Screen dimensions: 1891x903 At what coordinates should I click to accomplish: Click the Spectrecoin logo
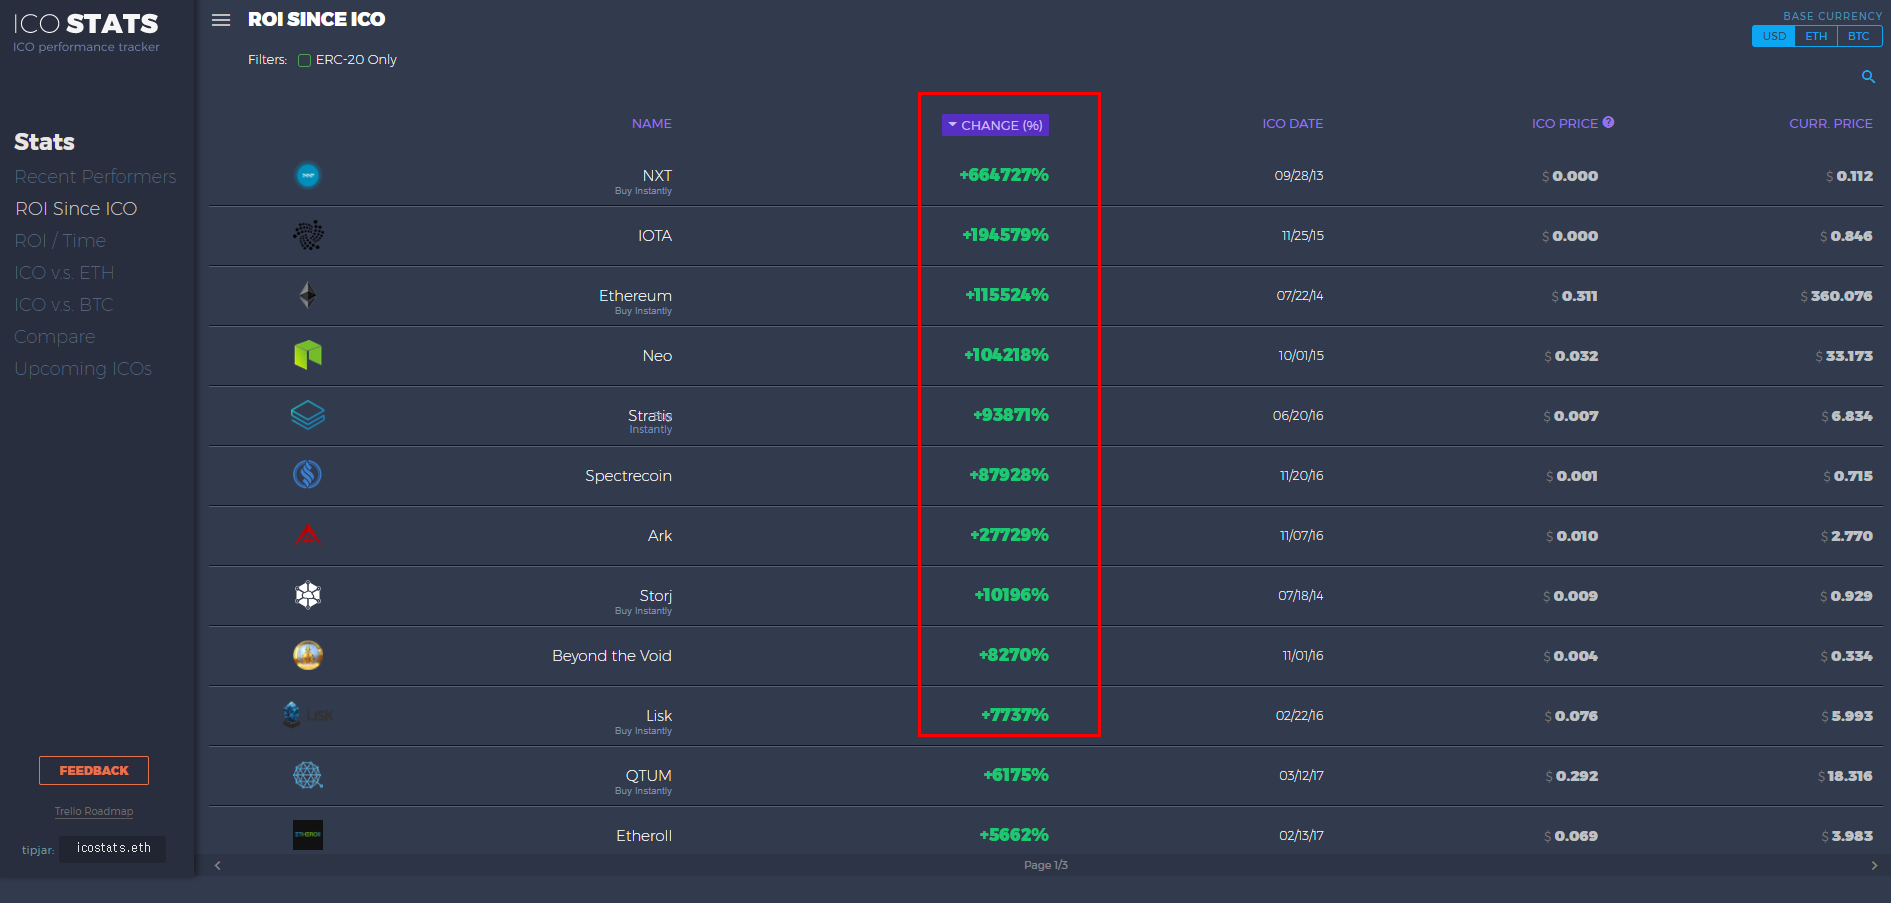point(308,474)
